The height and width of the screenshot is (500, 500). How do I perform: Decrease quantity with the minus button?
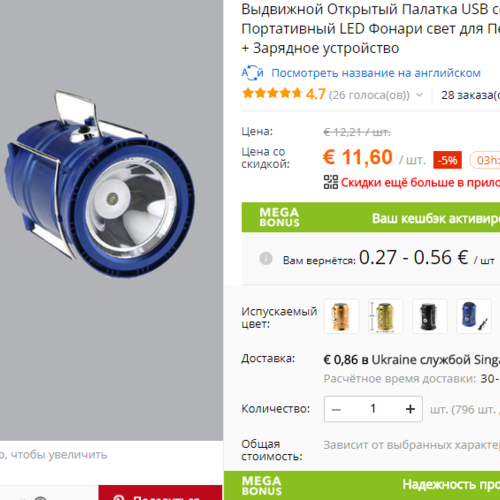tap(336, 409)
